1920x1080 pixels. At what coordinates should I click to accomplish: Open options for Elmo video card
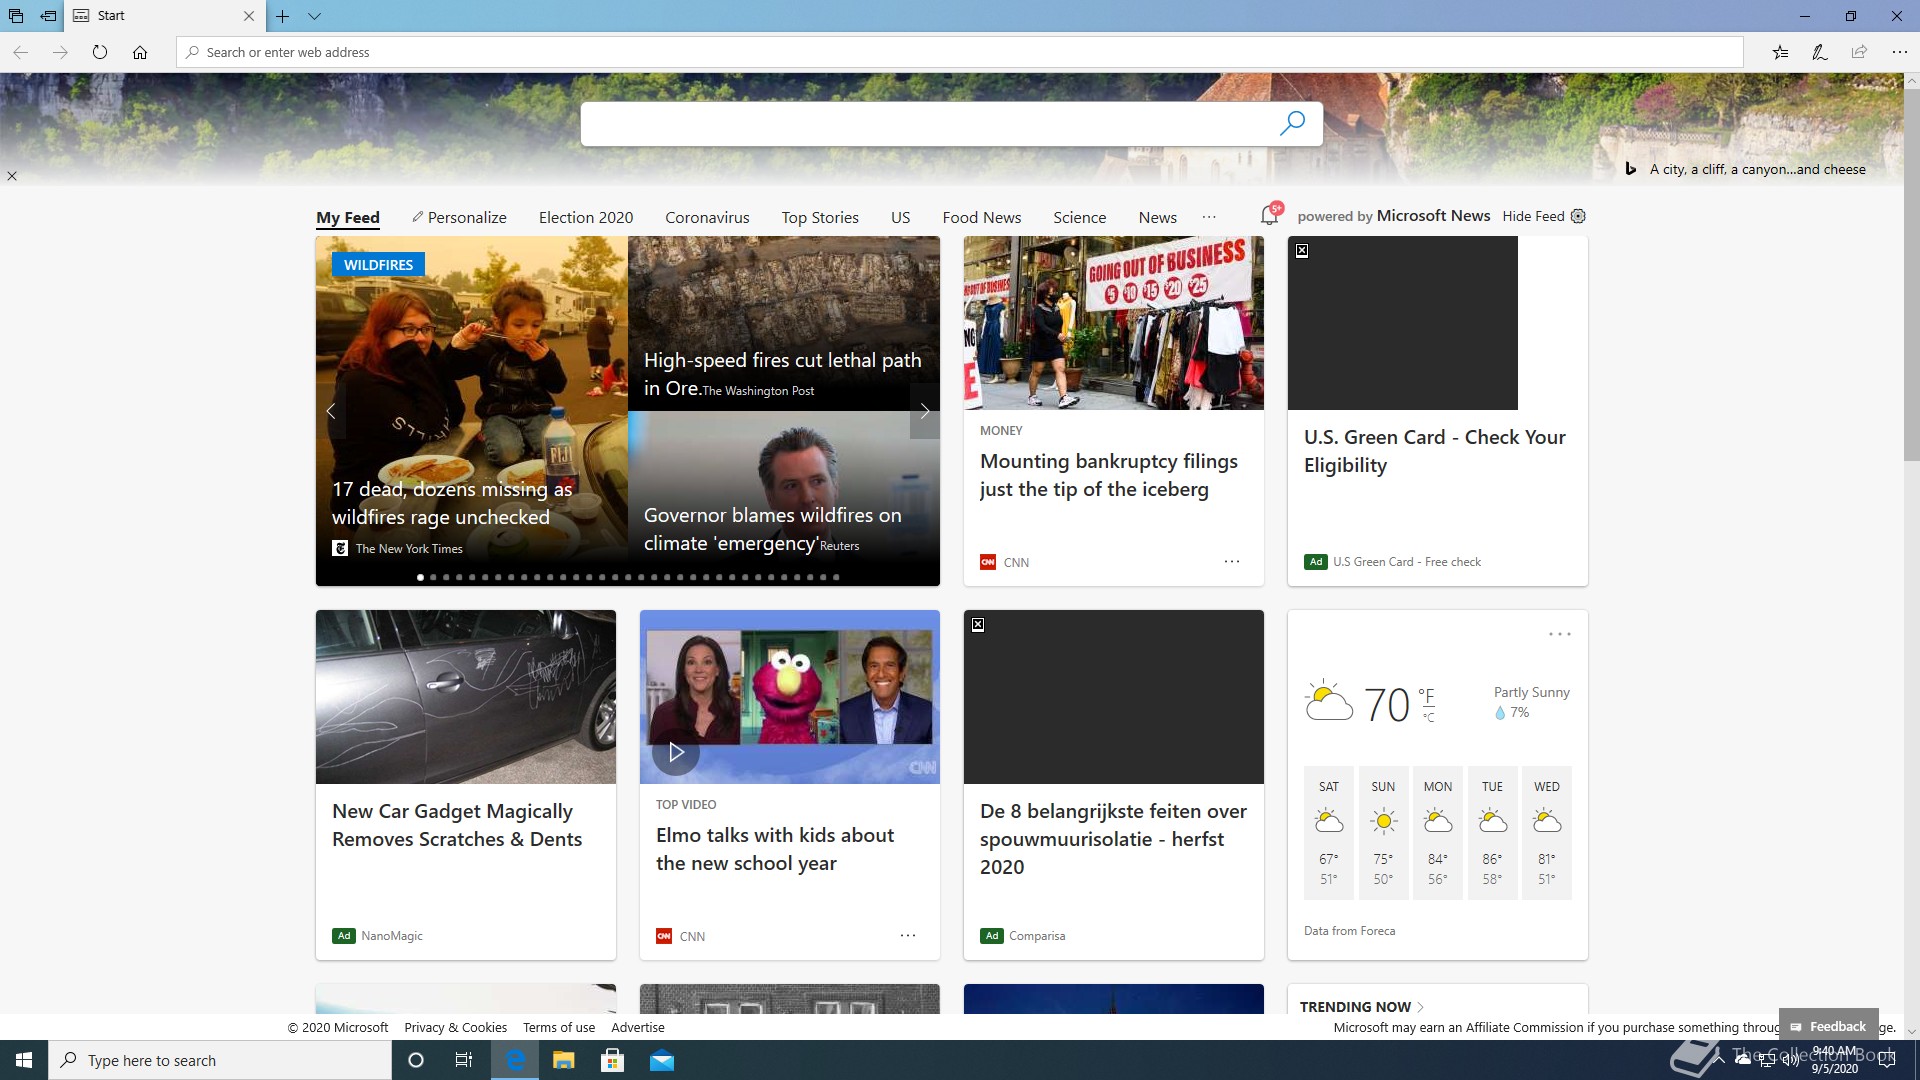908,936
